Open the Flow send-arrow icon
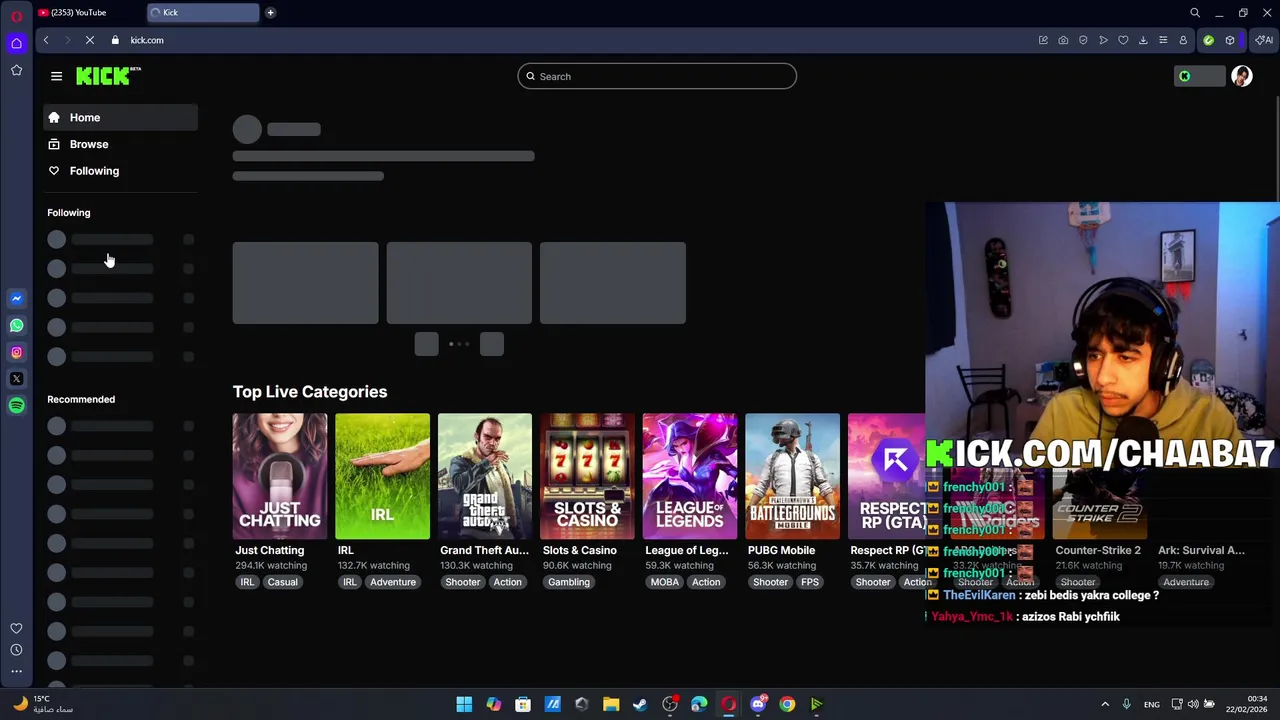 (x=1103, y=40)
